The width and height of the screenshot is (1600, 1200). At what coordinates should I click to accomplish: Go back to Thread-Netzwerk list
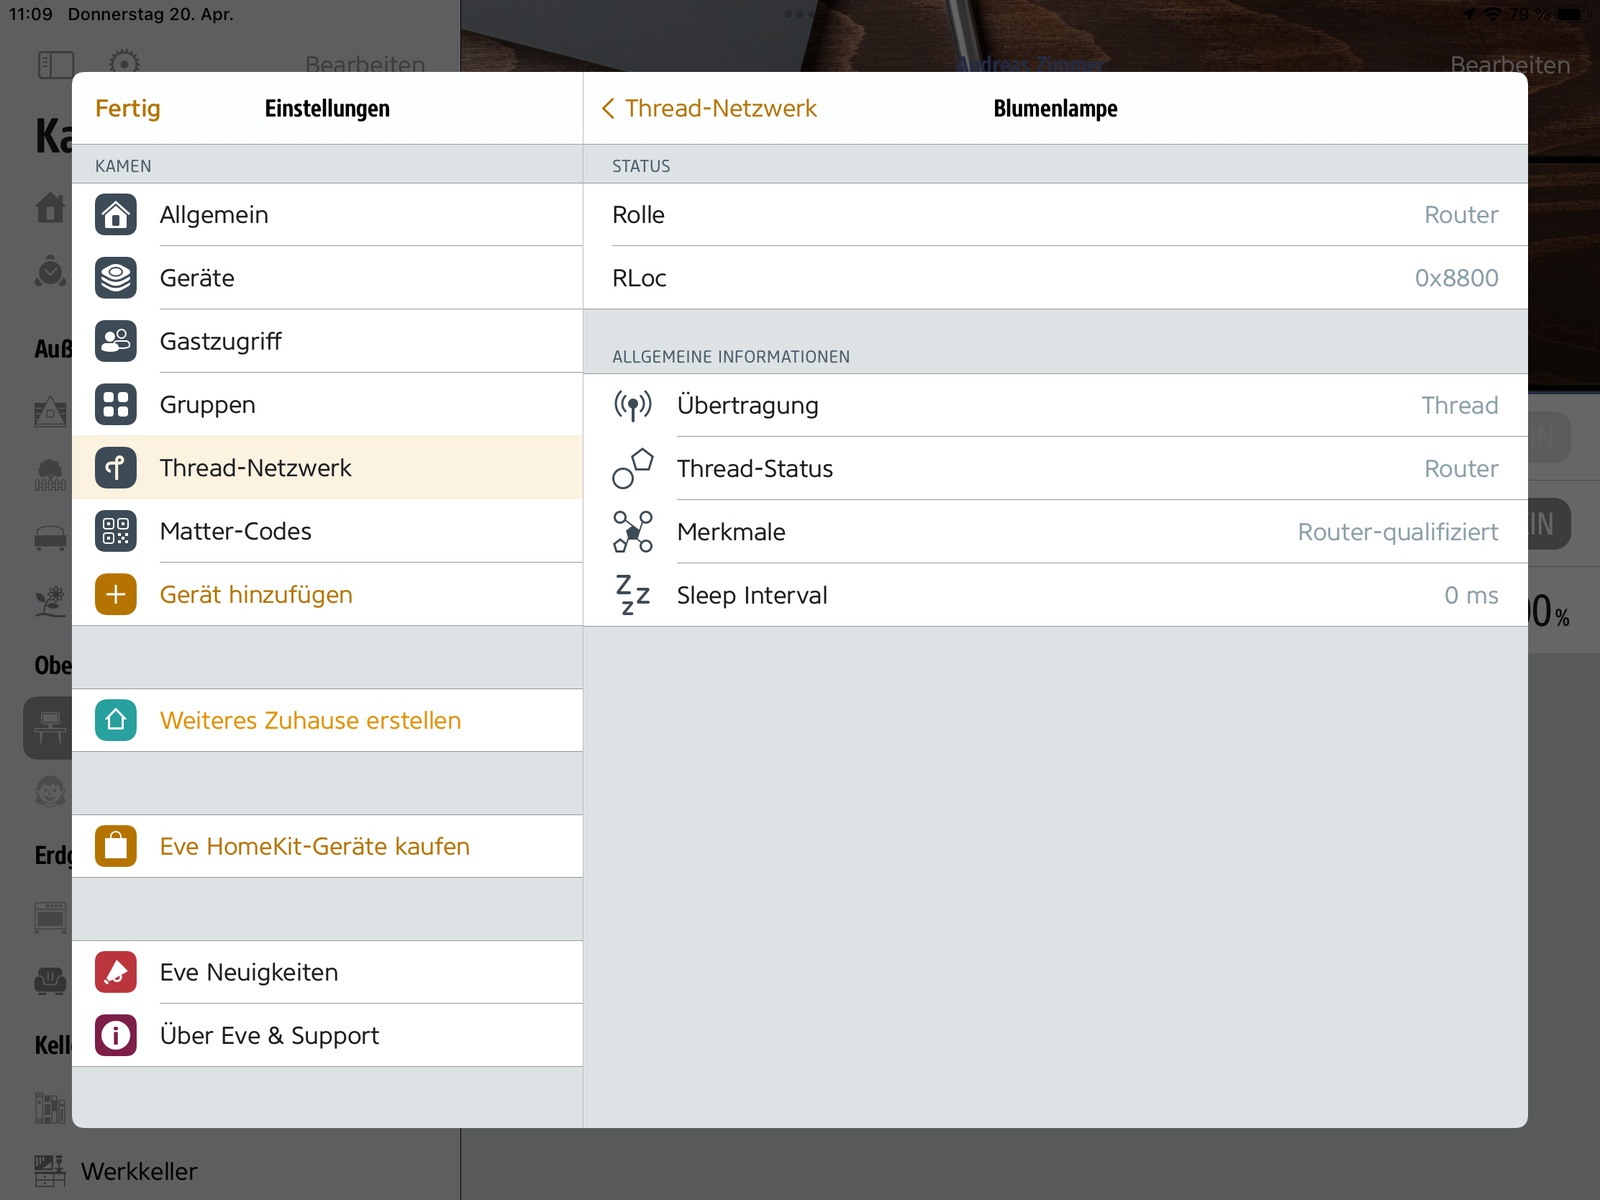tap(709, 109)
